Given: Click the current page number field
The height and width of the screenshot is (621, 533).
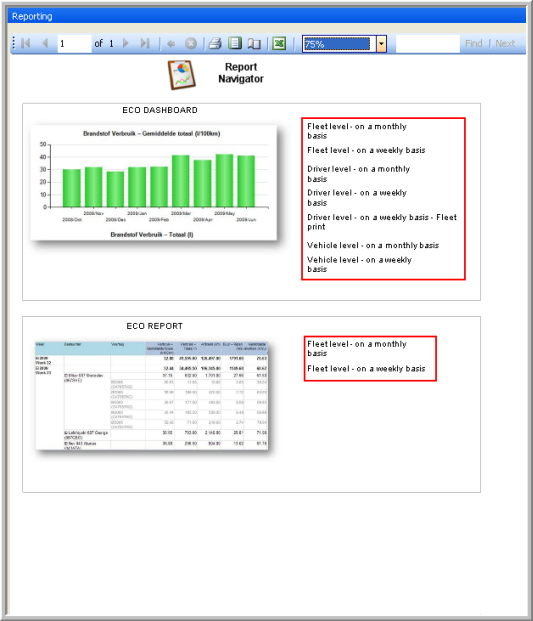Looking at the screenshot, I should (74, 44).
